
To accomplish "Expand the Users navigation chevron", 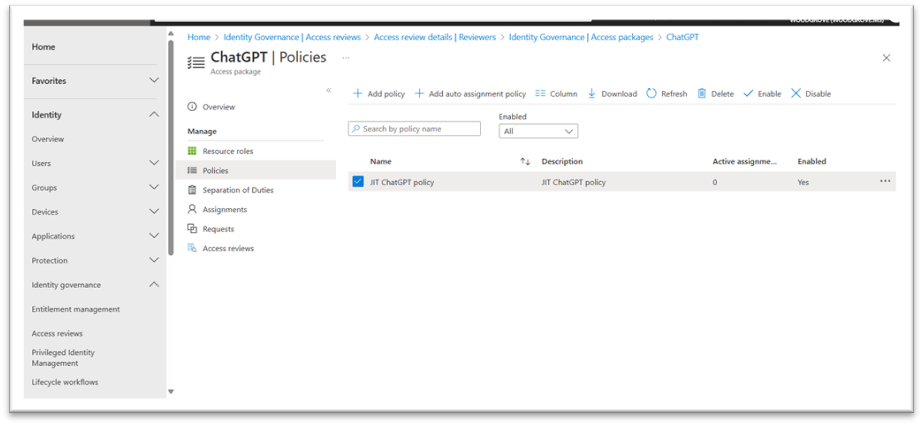I will point(154,163).
